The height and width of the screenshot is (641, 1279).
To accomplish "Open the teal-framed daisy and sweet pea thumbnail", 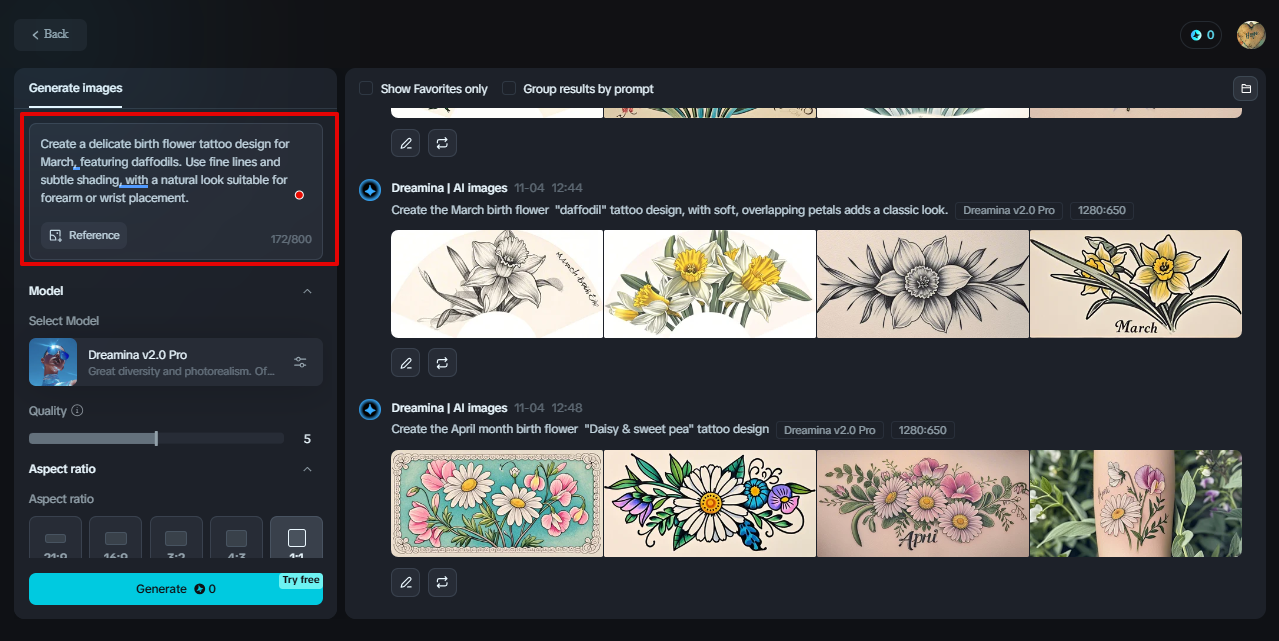I will [x=497, y=503].
